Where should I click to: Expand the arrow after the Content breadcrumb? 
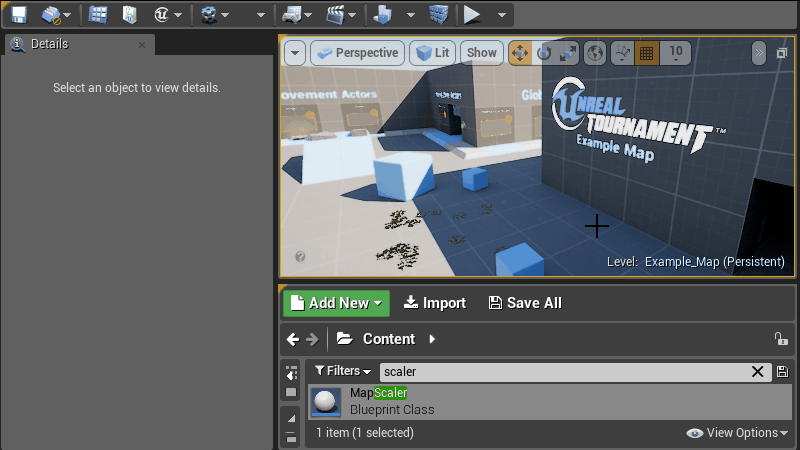[432, 339]
